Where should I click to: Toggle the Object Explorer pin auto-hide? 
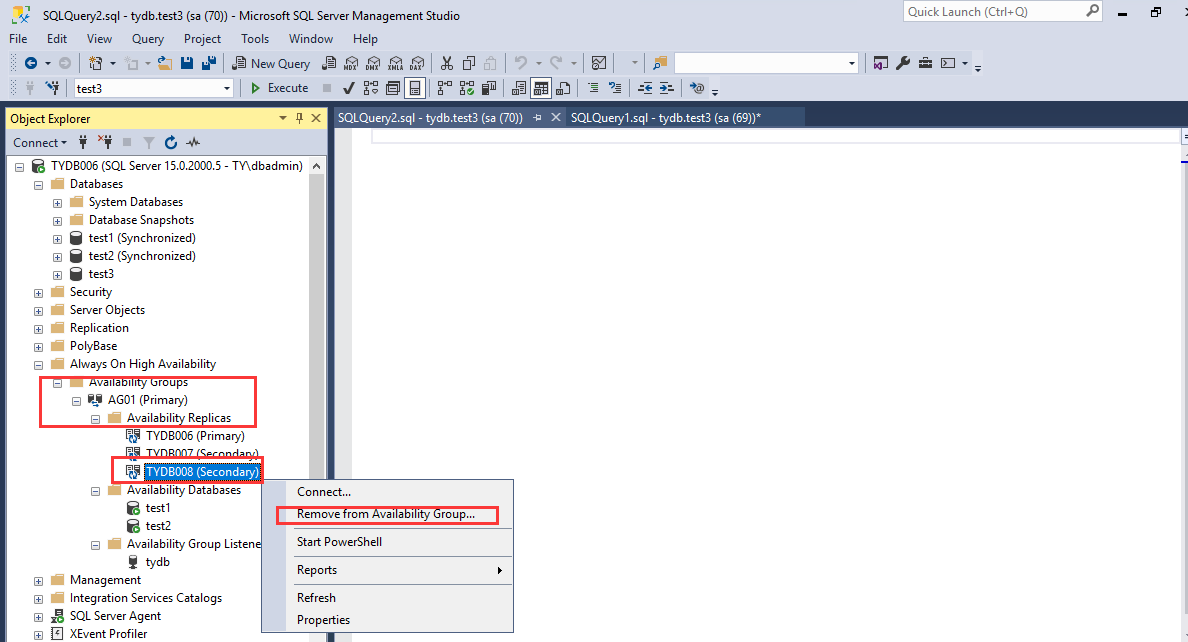(x=299, y=118)
